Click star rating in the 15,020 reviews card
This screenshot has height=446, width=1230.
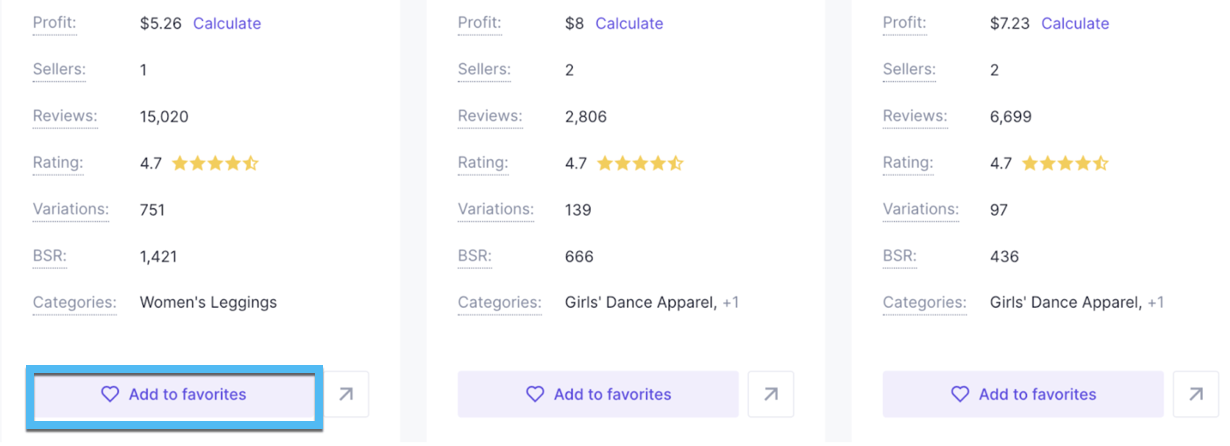pyautogui.click(x=215, y=163)
